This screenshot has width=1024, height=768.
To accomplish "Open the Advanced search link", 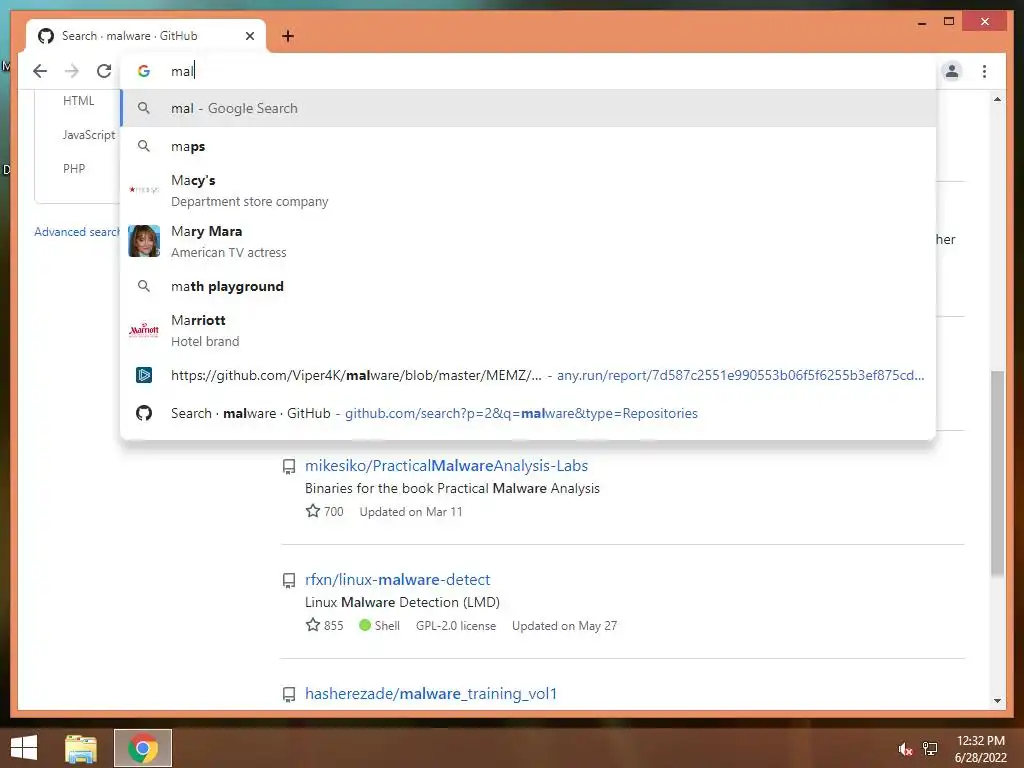I will [x=77, y=232].
